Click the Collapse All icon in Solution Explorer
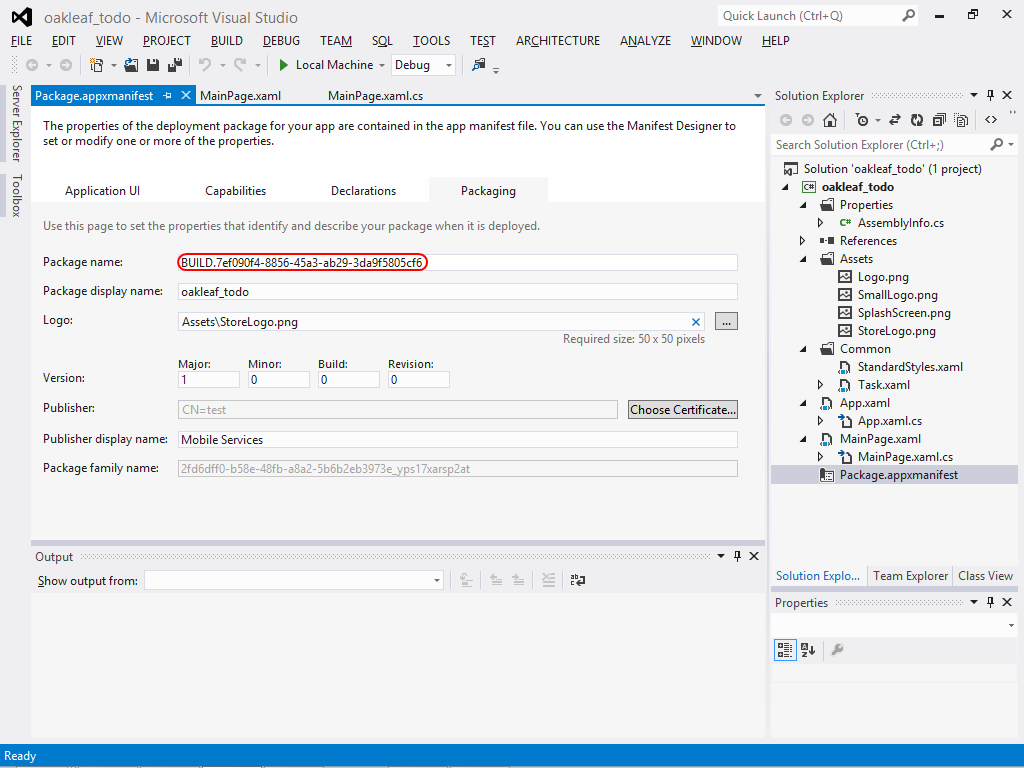The image size is (1024, 768). click(939, 120)
